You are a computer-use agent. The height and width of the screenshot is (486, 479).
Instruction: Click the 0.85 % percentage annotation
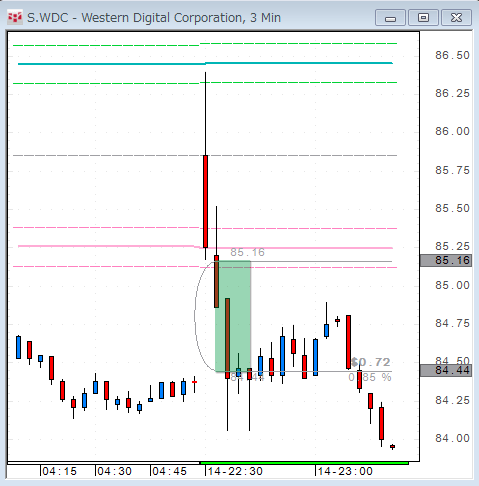tap(370, 377)
